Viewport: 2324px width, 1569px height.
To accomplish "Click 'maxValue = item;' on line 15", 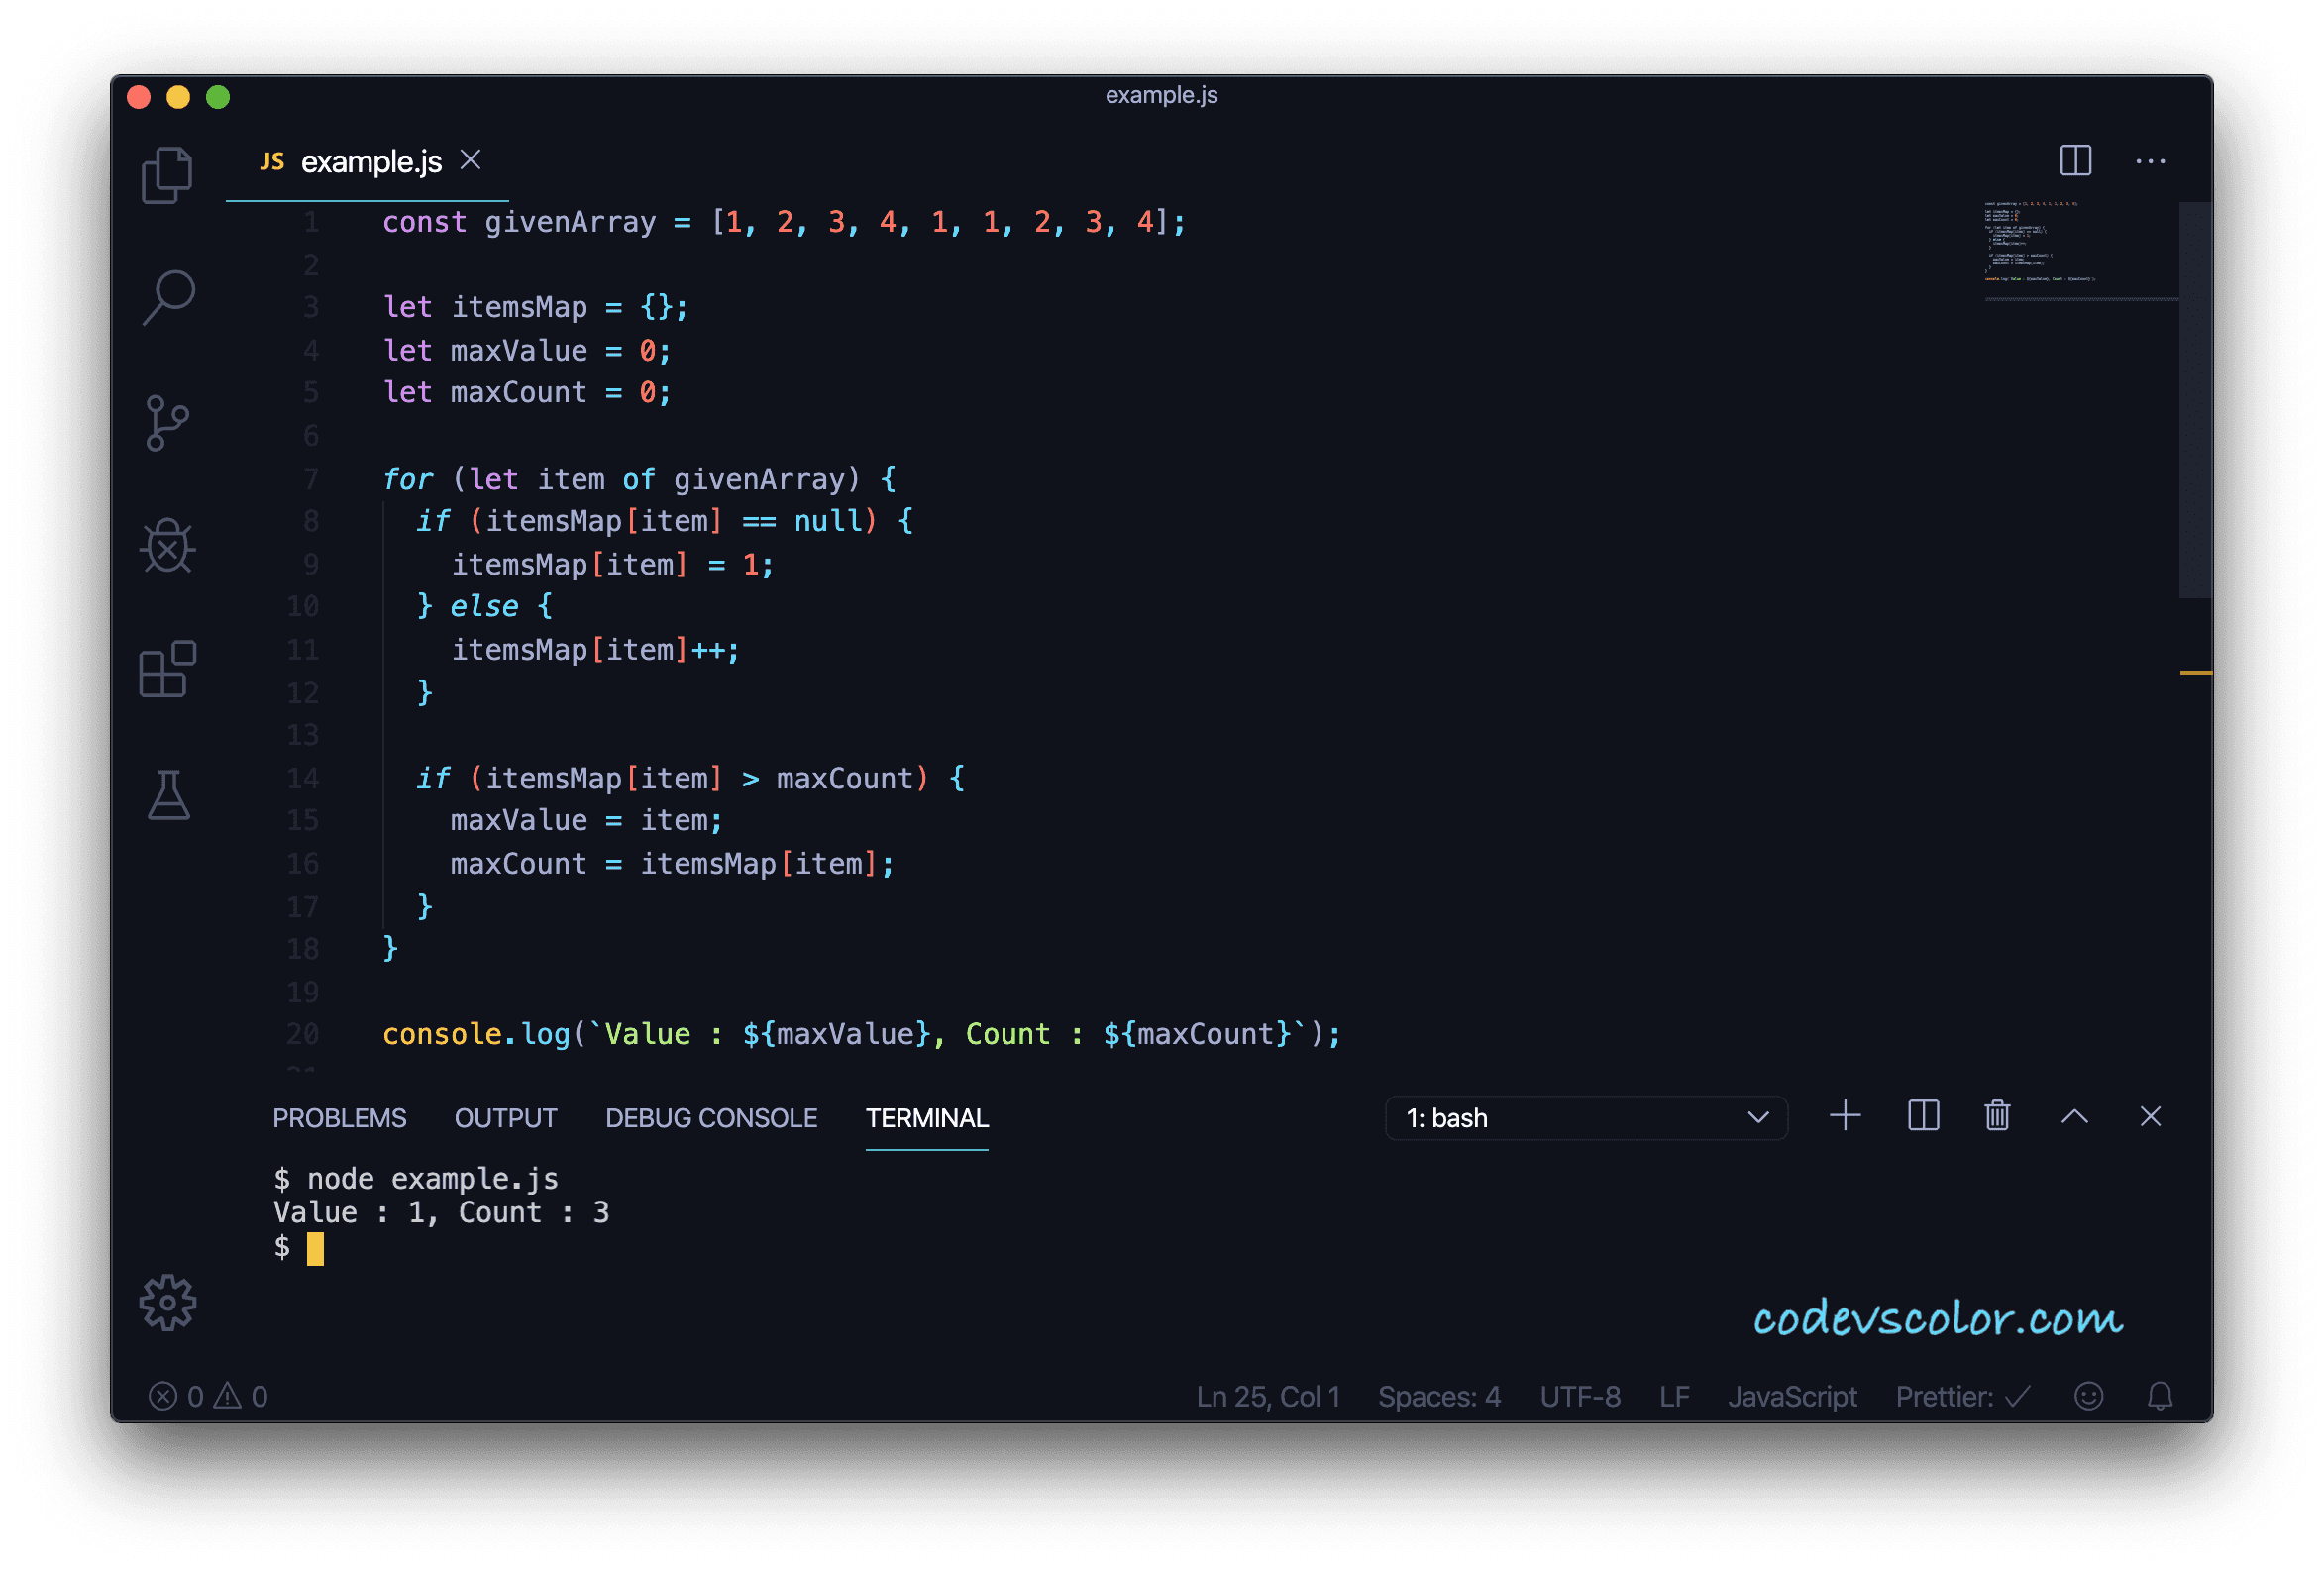I will 586,820.
